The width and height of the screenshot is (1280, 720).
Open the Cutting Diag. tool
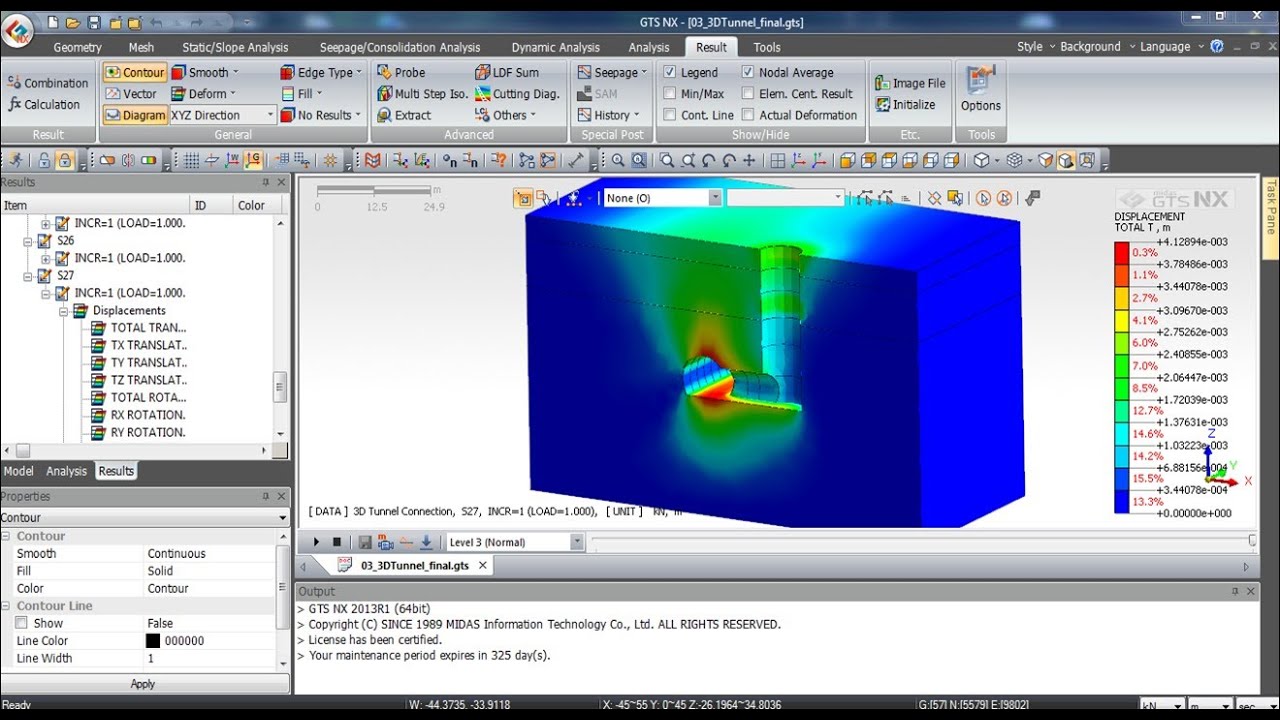click(x=517, y=93)
